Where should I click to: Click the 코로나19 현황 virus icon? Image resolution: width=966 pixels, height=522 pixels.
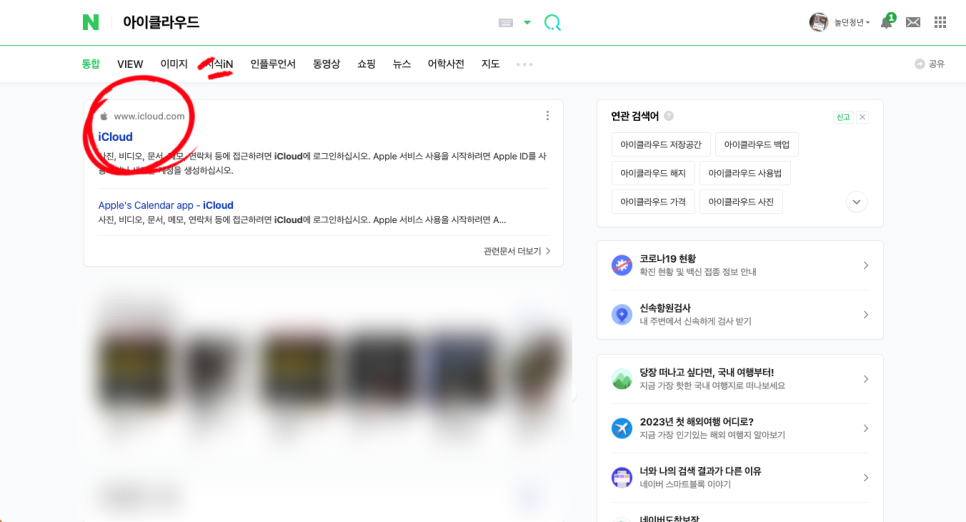(622, 265)
